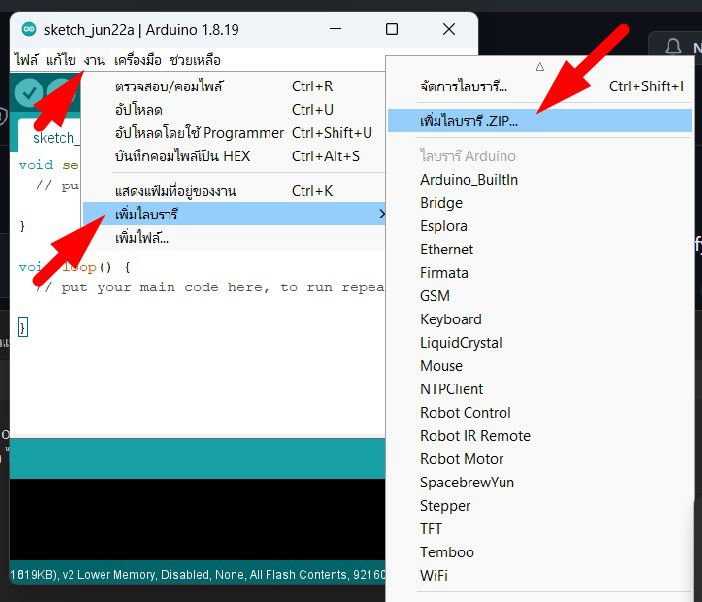Image resolution: width=702 pixels, height=602 pixels.
Task: Choose อัปโหลดโดยใช้ Programmer menu item
Action: (199, 133)
